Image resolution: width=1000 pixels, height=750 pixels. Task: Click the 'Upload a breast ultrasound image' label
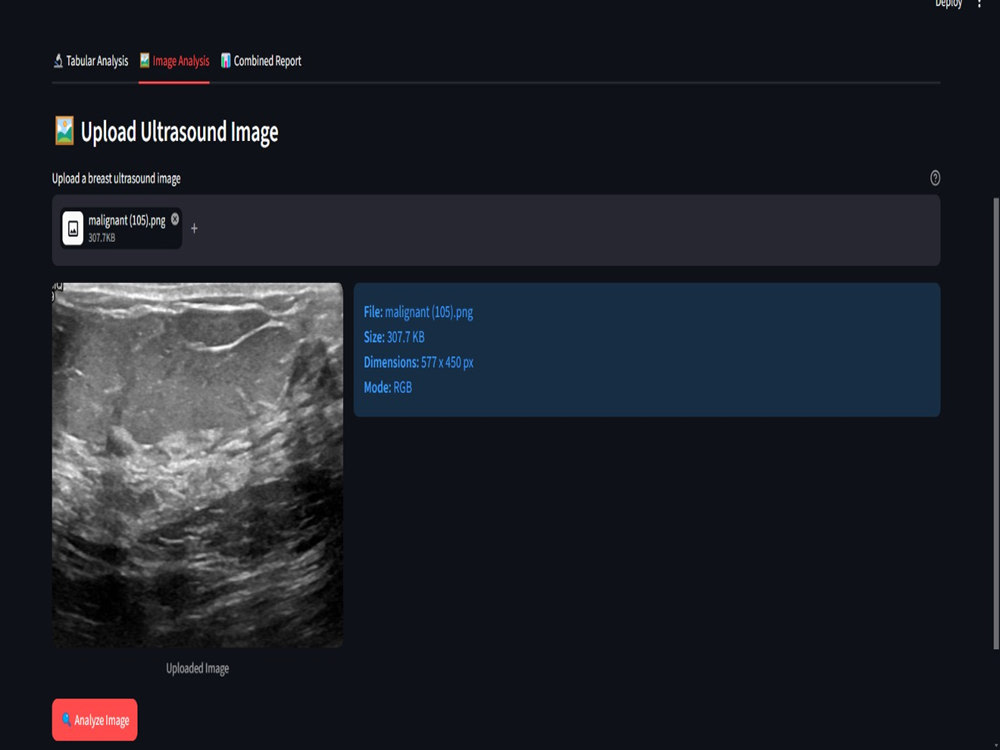tap(116, 179)
